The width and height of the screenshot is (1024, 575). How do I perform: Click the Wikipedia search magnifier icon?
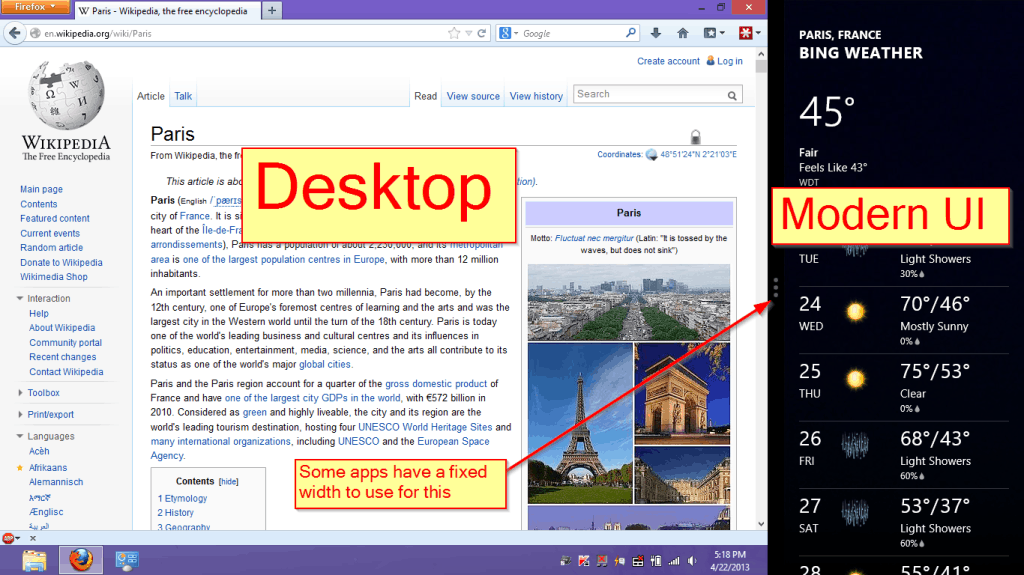[x=732, y=95]
